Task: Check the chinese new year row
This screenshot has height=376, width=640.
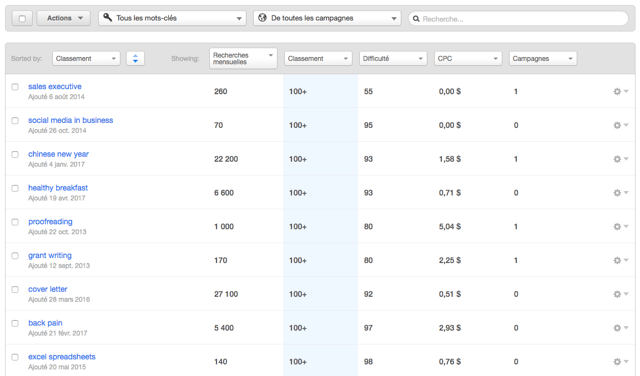Action: coord(15,154)
